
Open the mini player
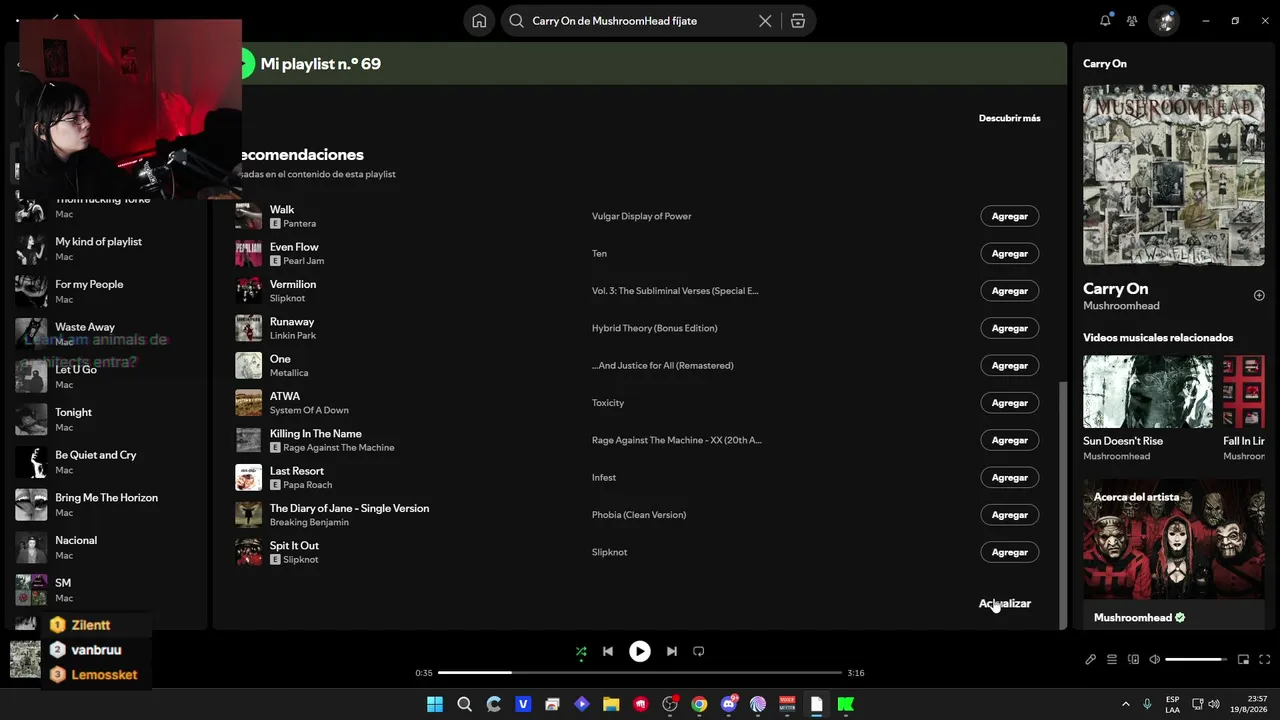(x=1243, y=659)
